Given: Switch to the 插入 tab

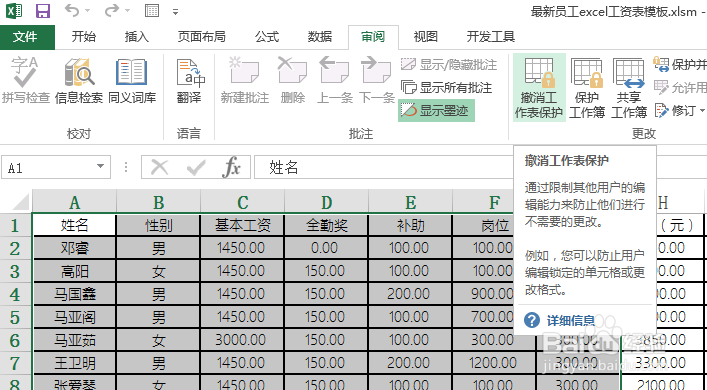Looking at the screenshot, I should [x=137, y=37].
